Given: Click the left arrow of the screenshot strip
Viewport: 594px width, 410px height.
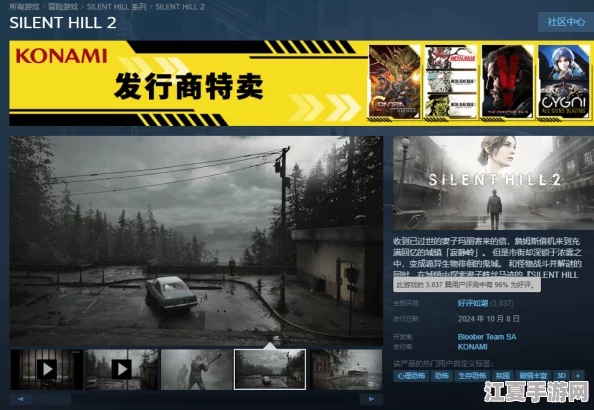Looking at the screenshot, I should [x=21, y=399].
